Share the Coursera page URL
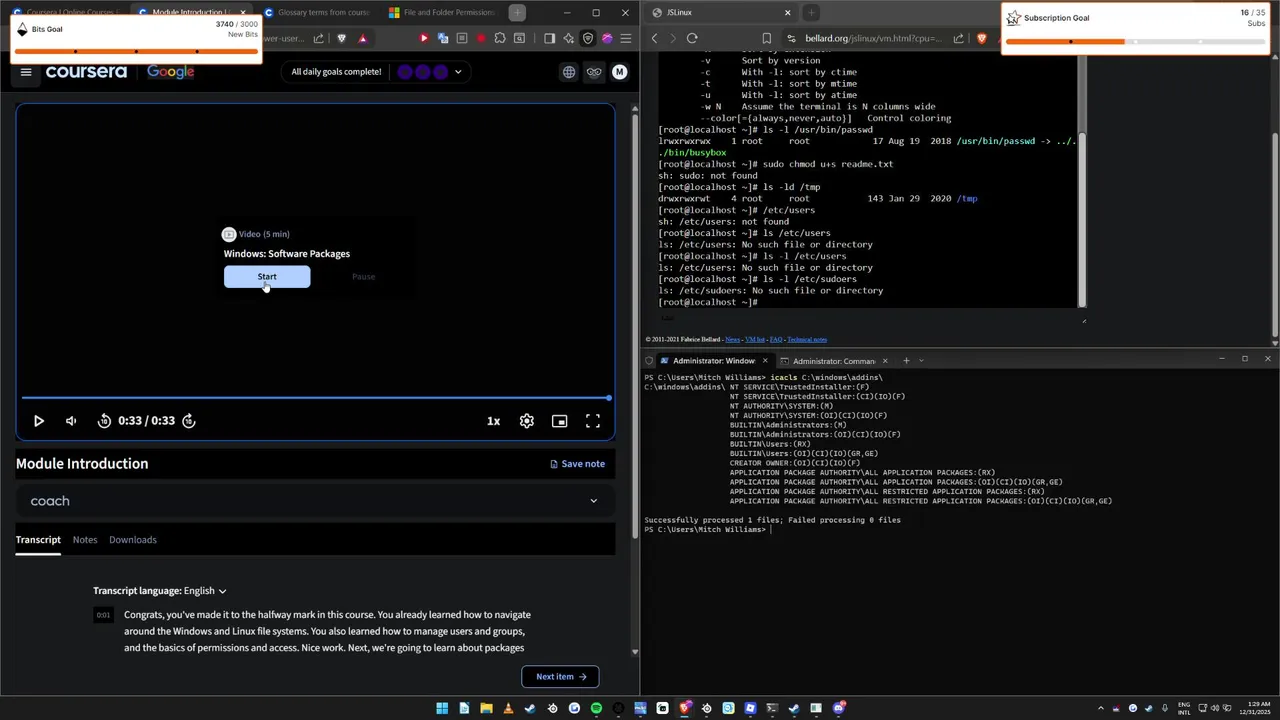Viewport: 1280px width, 720px height. 318,39
